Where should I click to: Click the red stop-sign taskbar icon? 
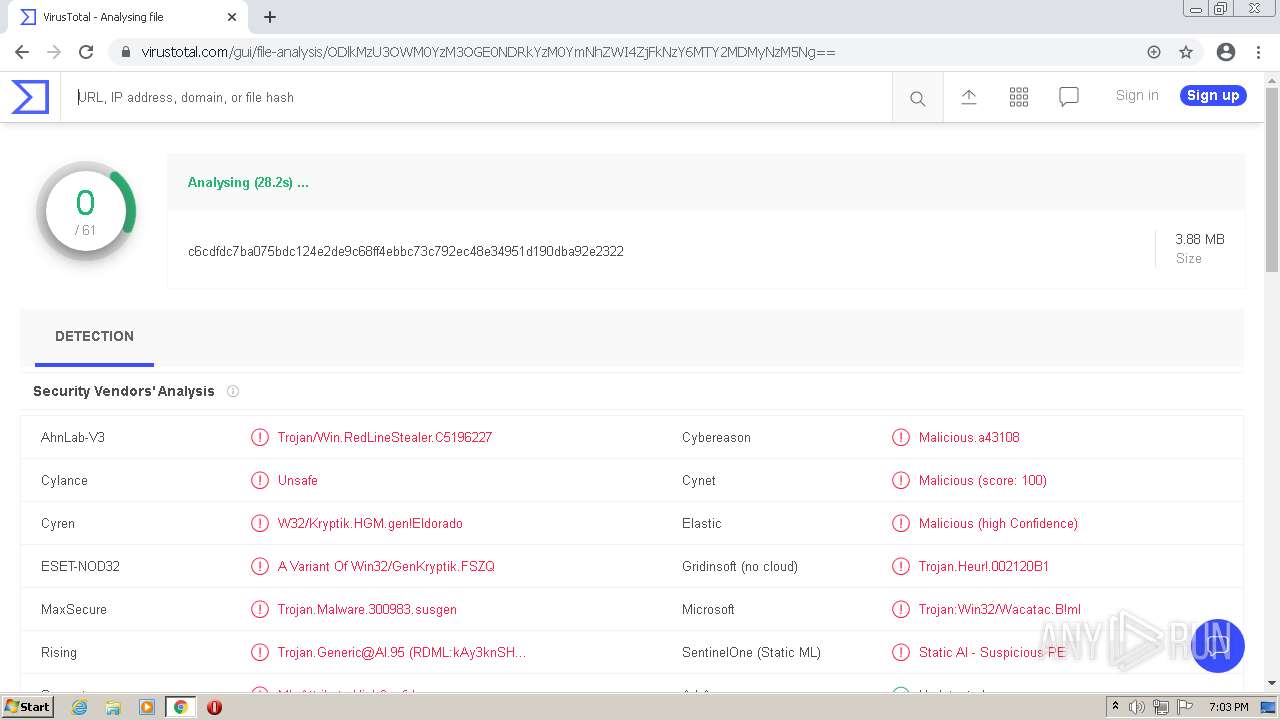[214, 707]
